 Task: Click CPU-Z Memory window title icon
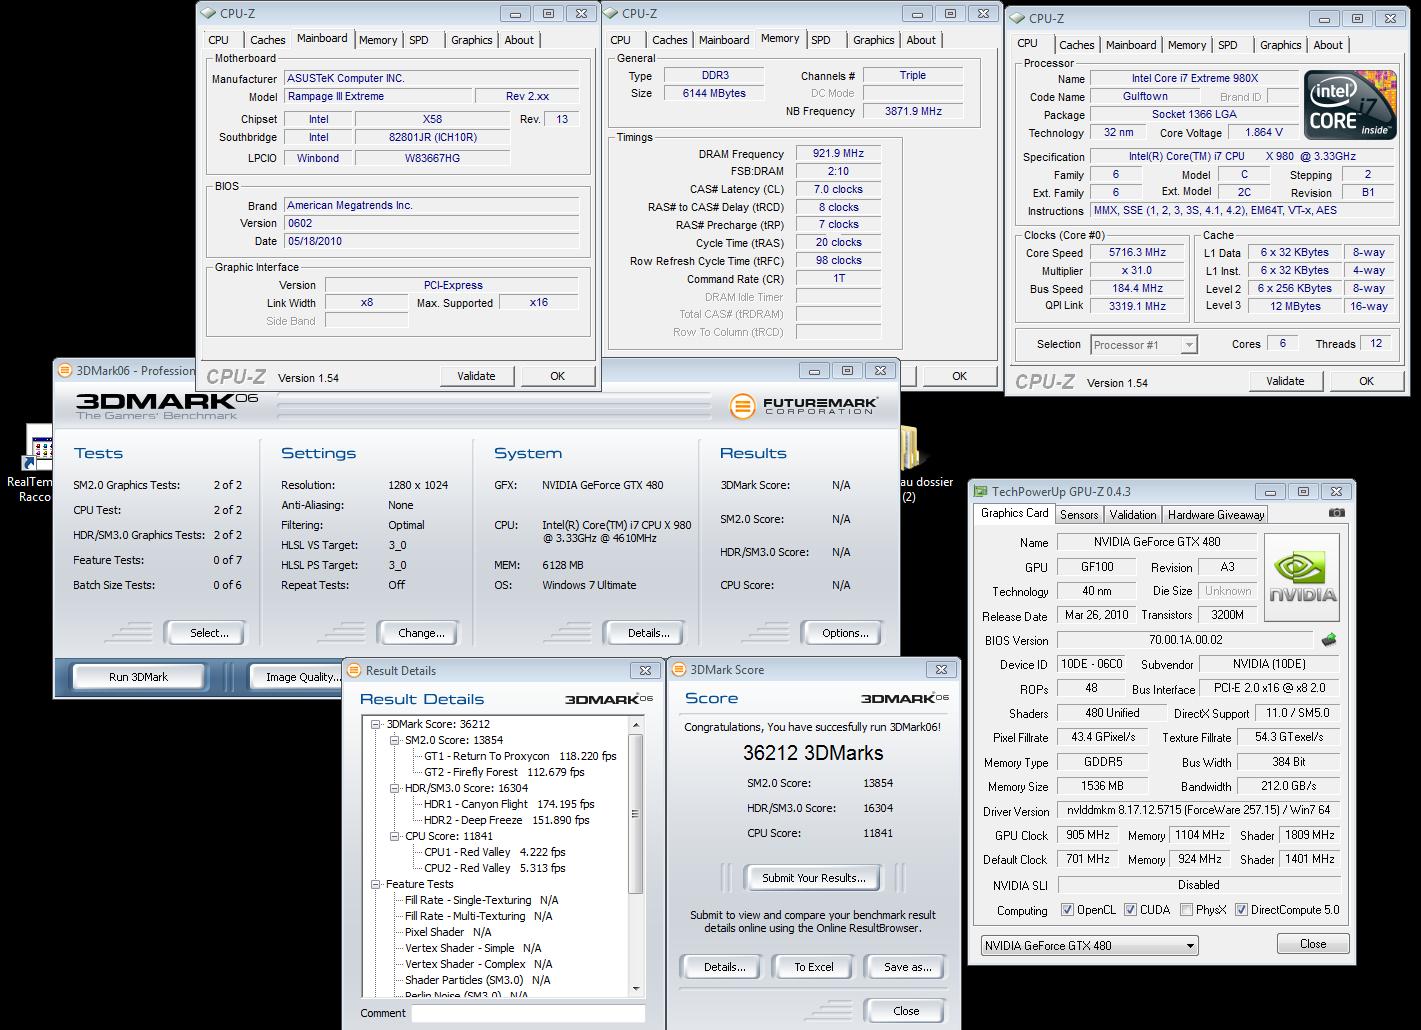coord(611,13)
